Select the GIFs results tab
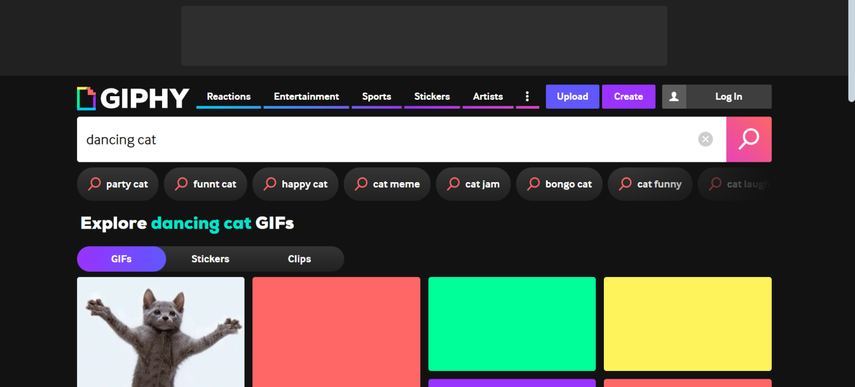 click(x=121, y=259)
